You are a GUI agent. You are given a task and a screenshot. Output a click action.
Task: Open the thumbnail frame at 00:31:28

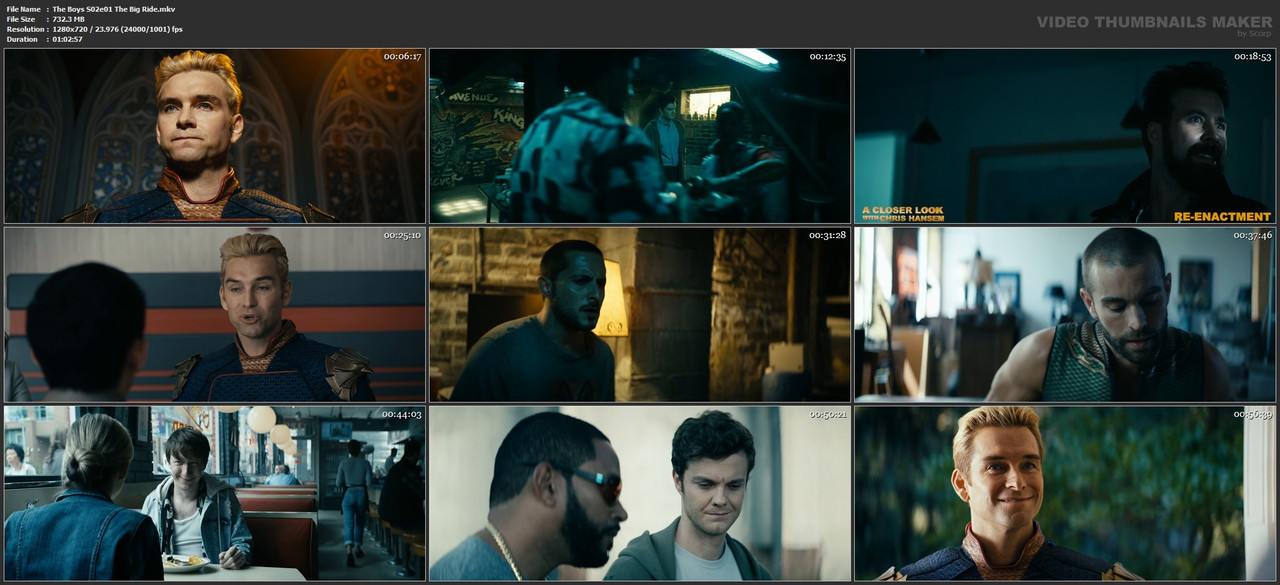click(x=640, y=314)
